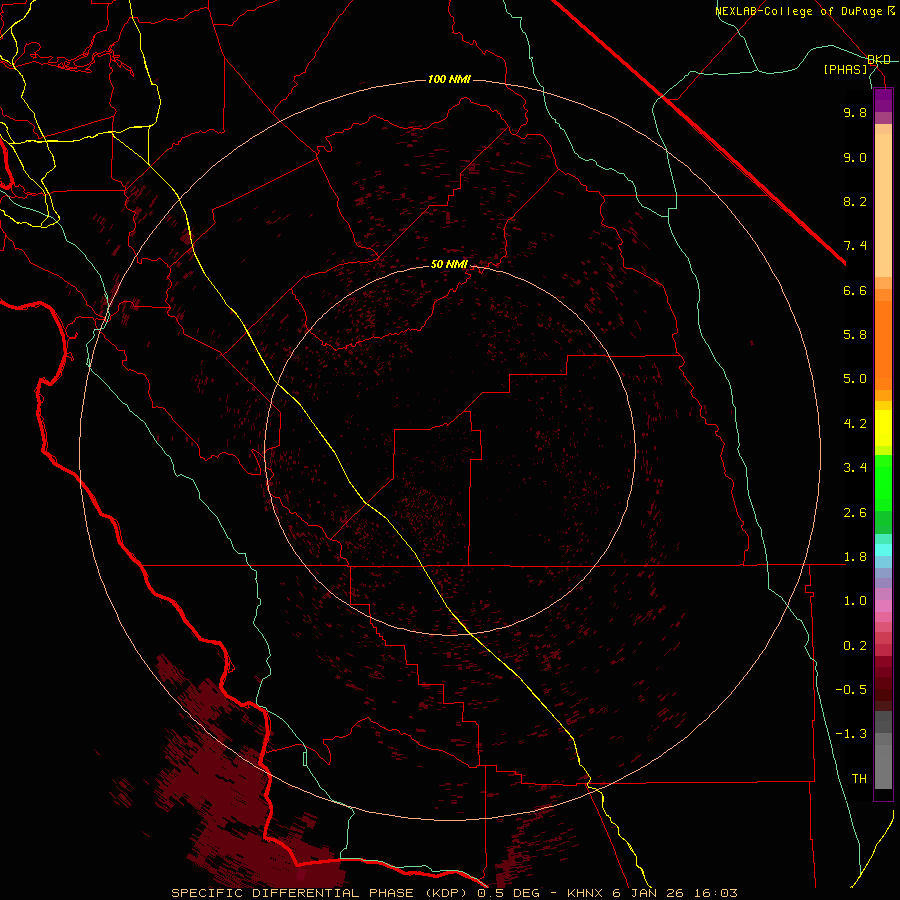The image size is (900, 900).
Task: Click the [PHAS] legend title
Action: point(845,70)
